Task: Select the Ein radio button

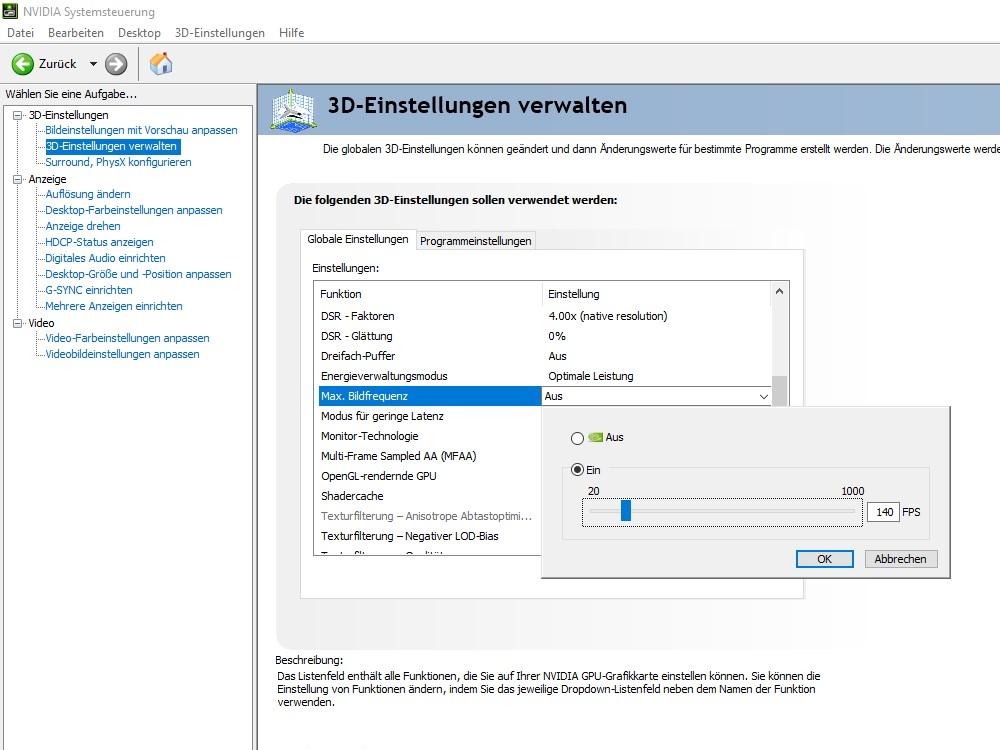Action: (x=577, y=470)
